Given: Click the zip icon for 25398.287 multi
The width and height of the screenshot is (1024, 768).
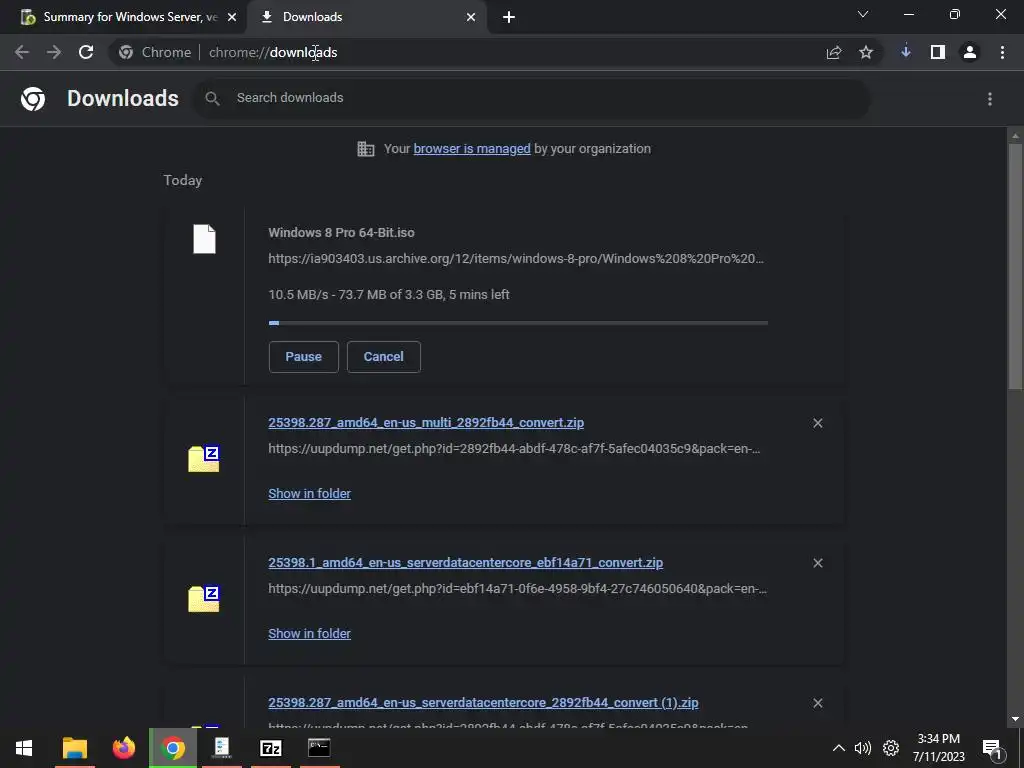Looking at the screenshot, I should [x=204, y=458].
